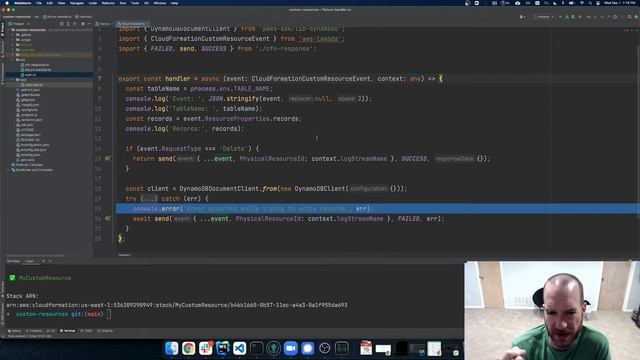Open cfn-response.ts in project tree
640x360 pixels.
click(x=35, y=64)
